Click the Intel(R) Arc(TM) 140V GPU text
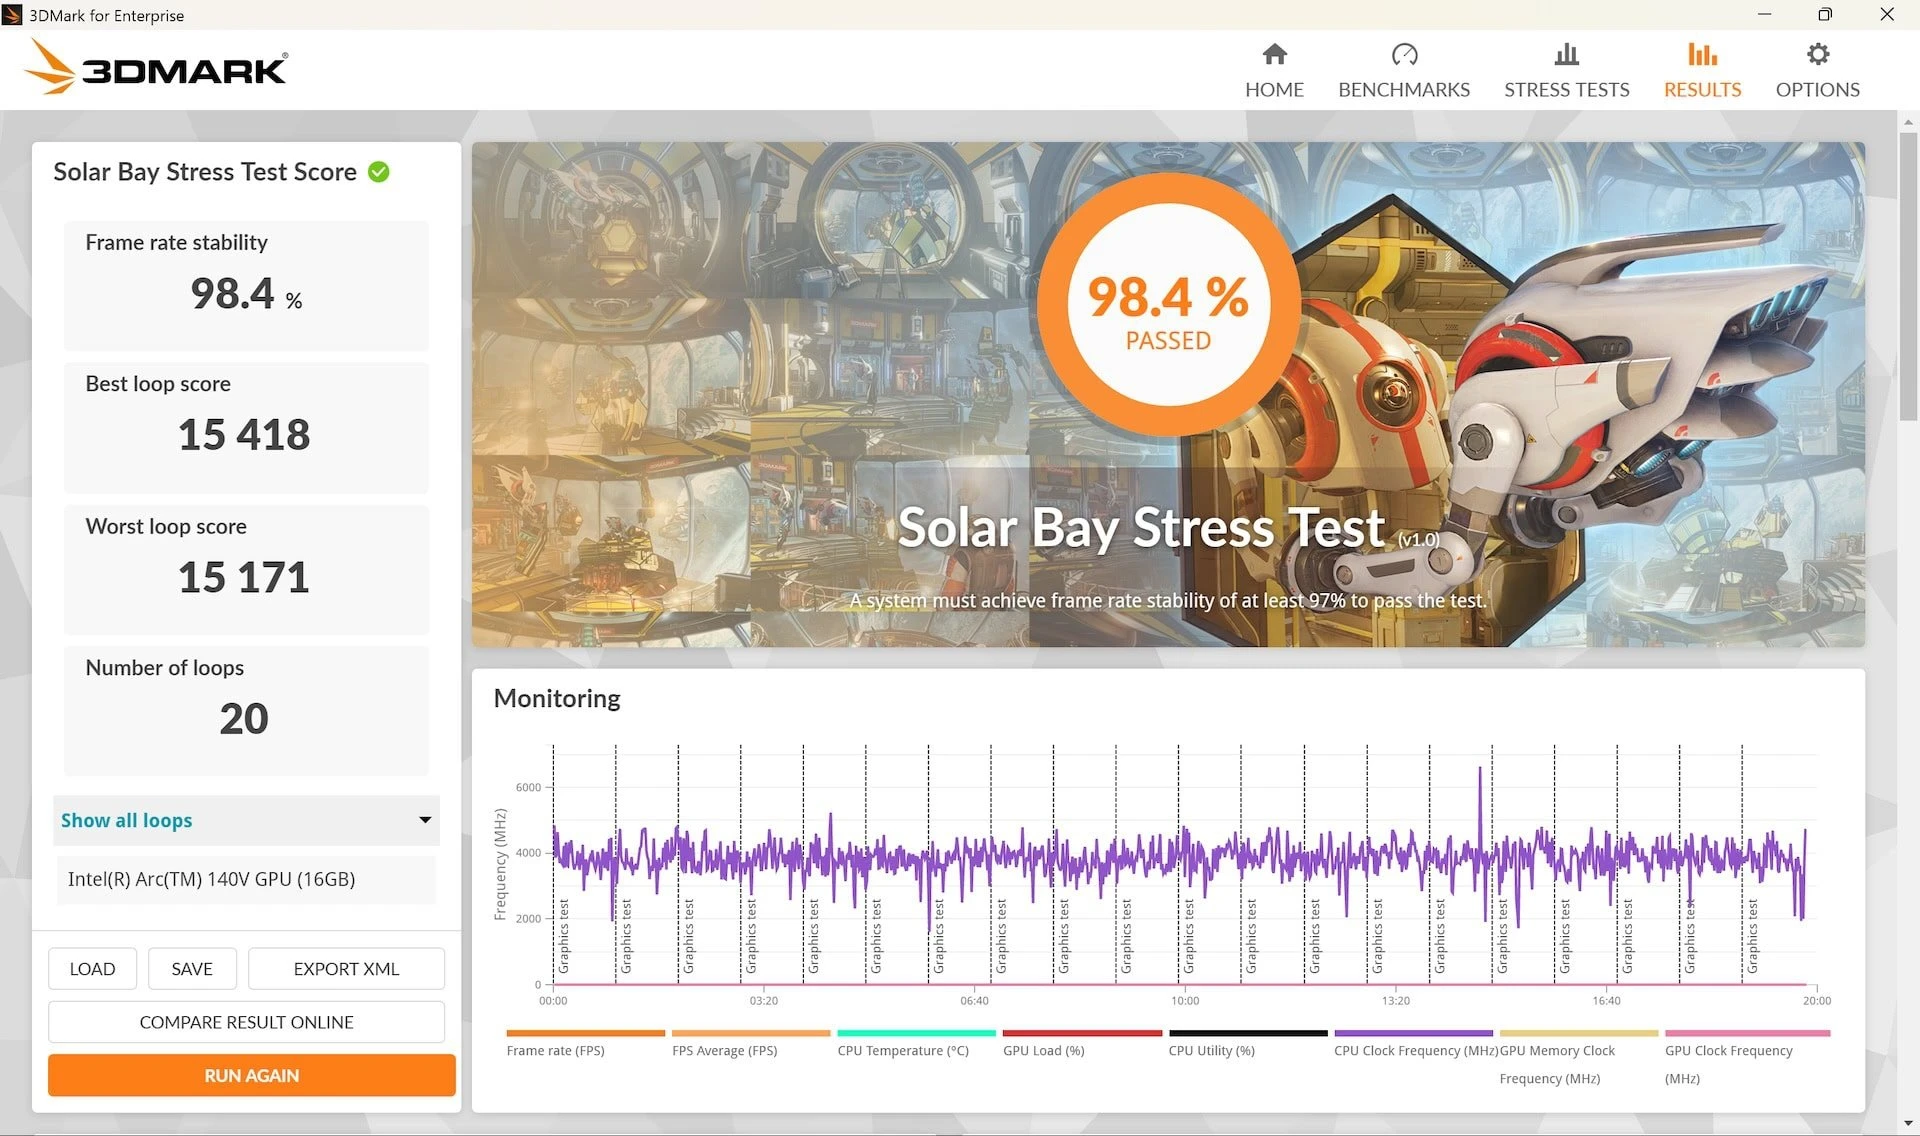The height and width of the screenshot is (1136, 1920). click(211, 879)
